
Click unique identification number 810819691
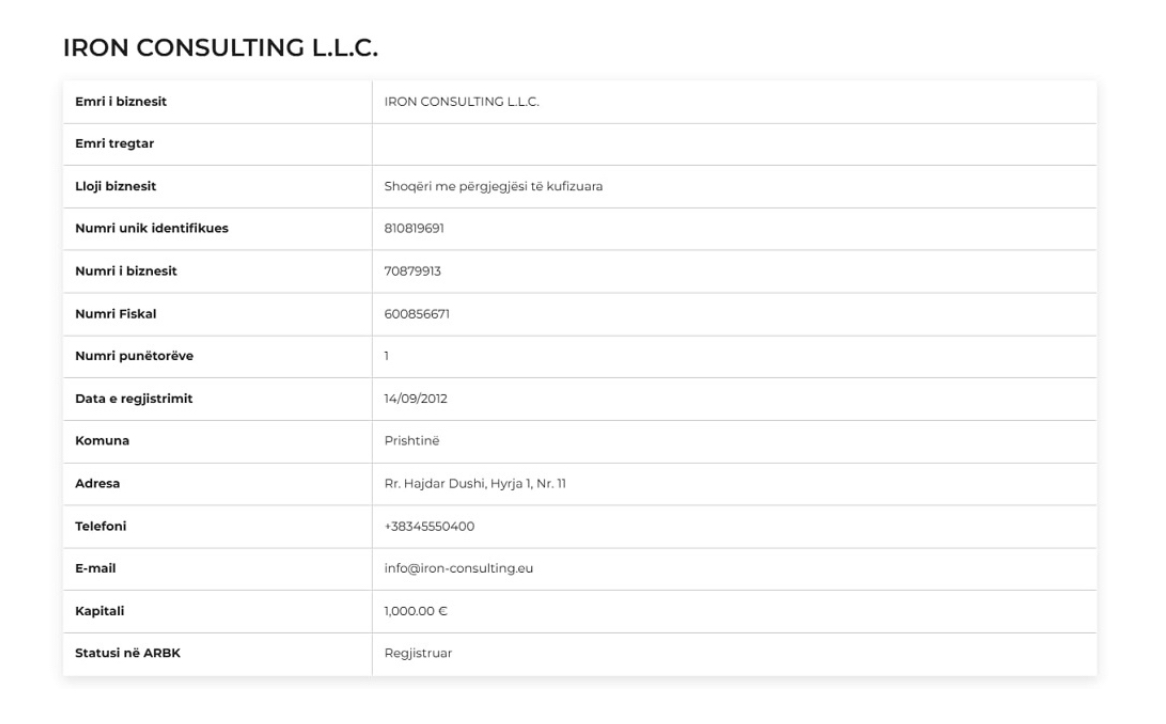click(x=413, y=229)
